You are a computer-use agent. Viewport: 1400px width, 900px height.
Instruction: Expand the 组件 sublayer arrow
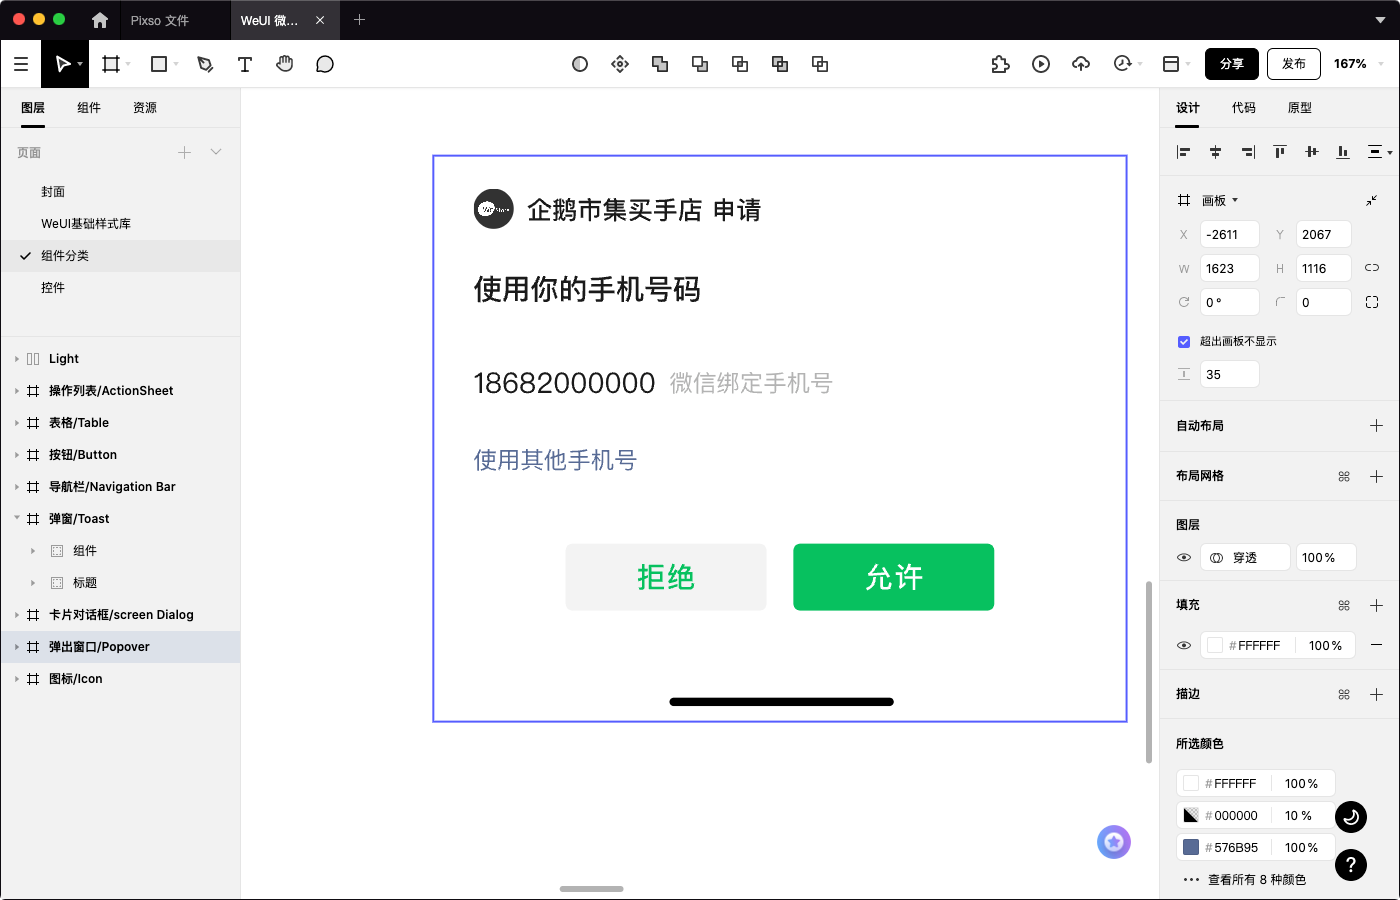coord(33,551)
